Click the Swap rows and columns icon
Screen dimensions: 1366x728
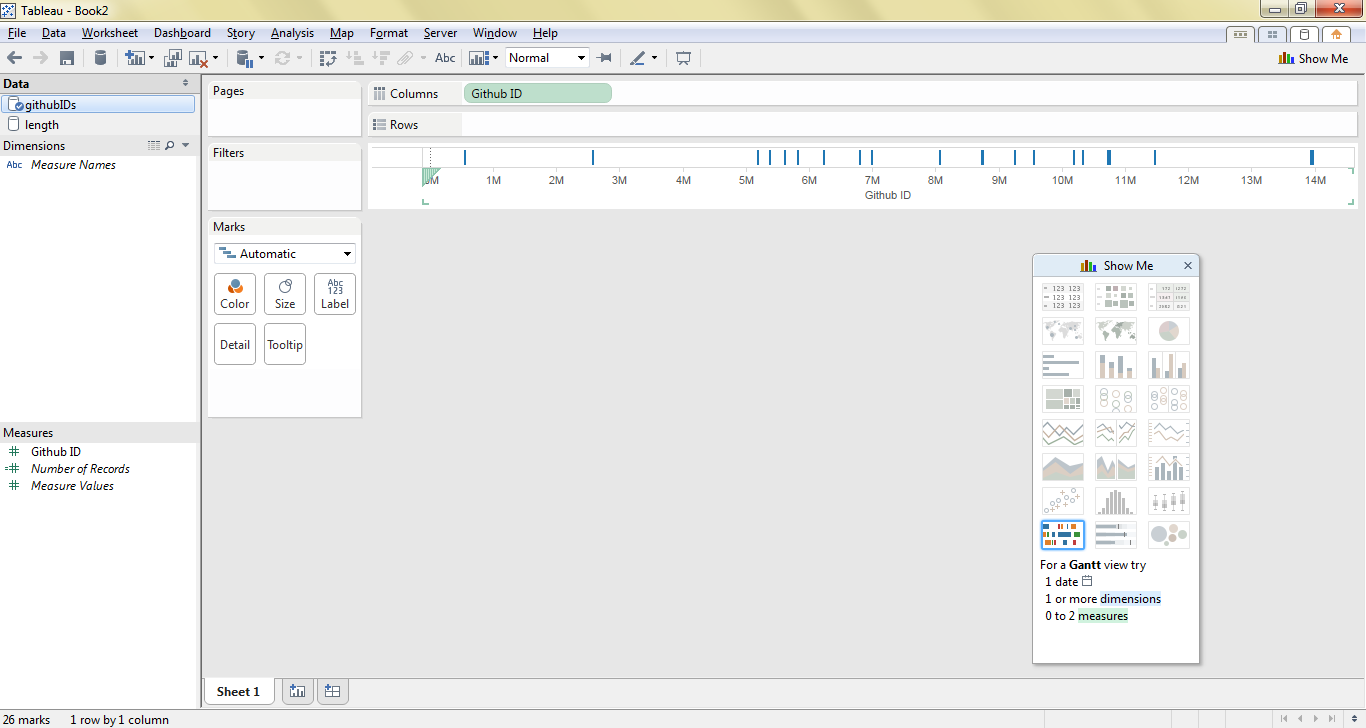pos(328,58)
